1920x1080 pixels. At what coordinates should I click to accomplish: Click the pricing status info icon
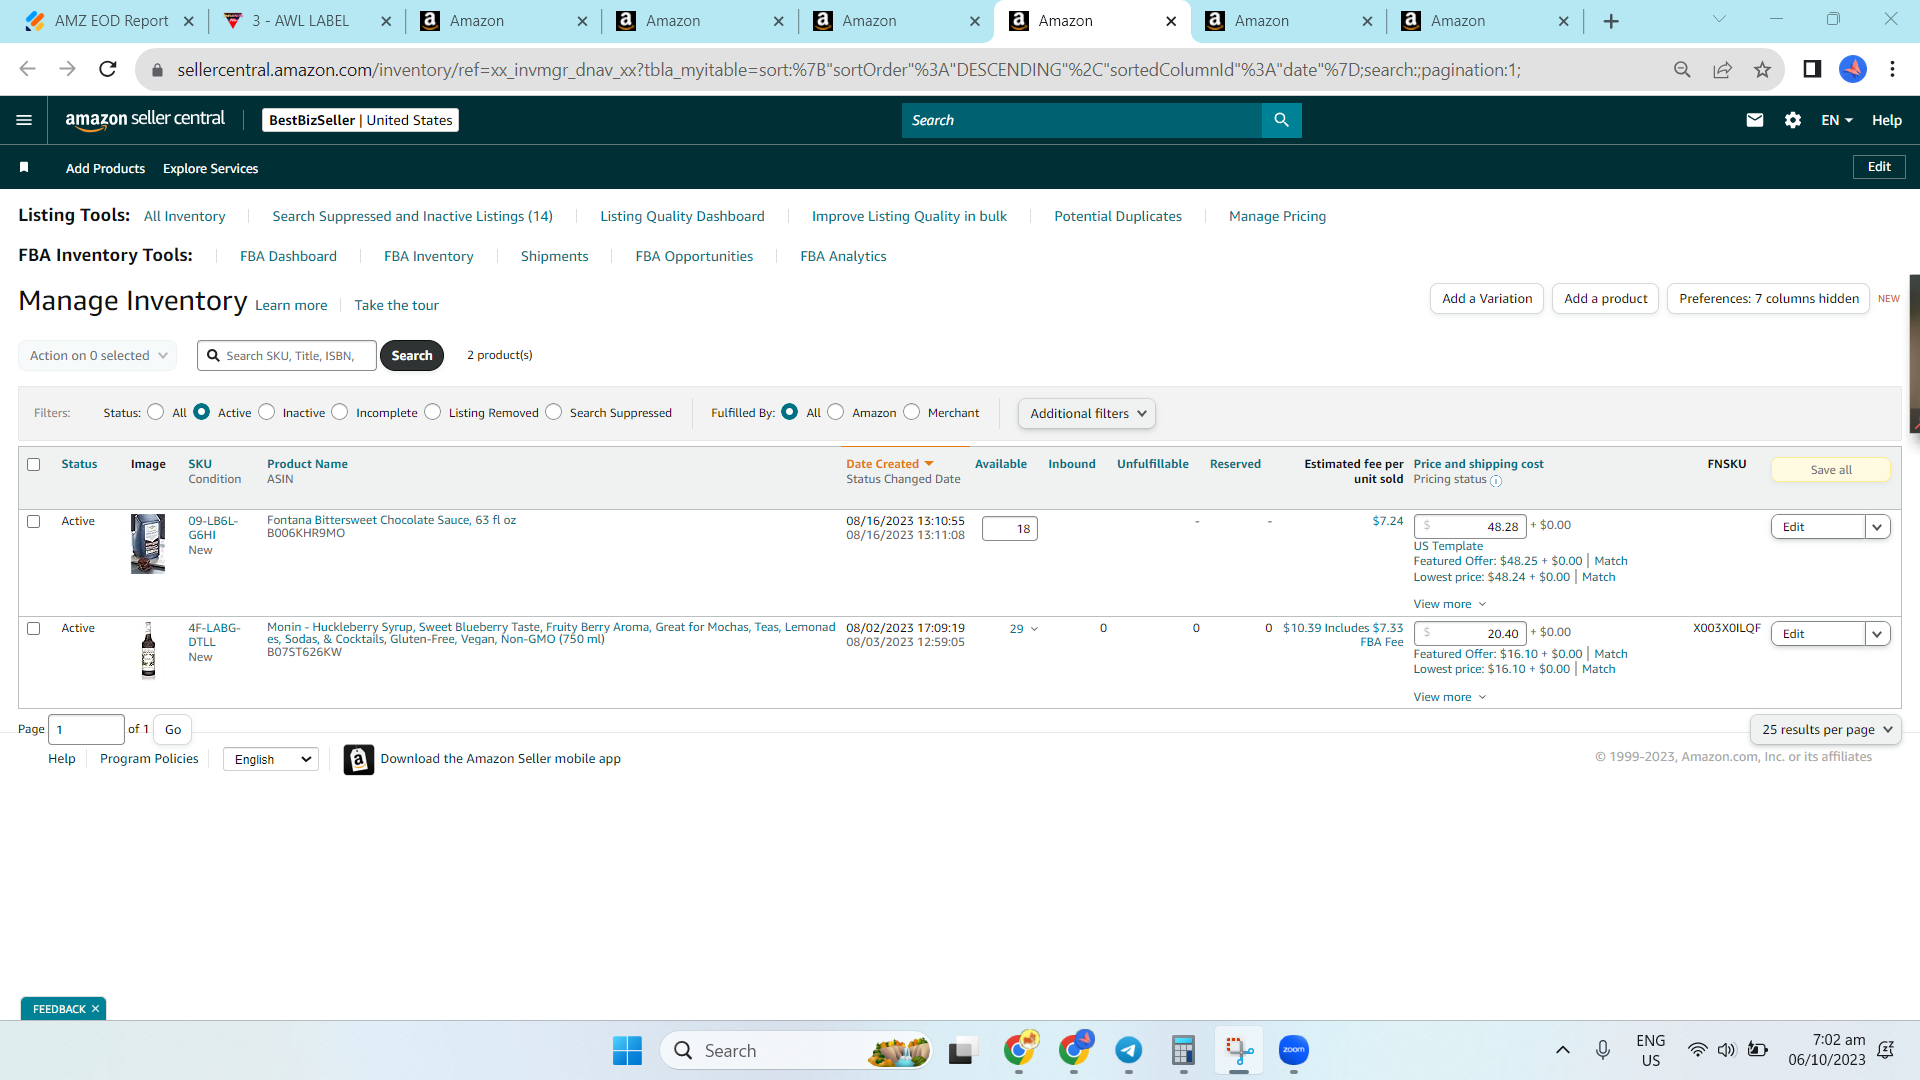point(1496,481)
